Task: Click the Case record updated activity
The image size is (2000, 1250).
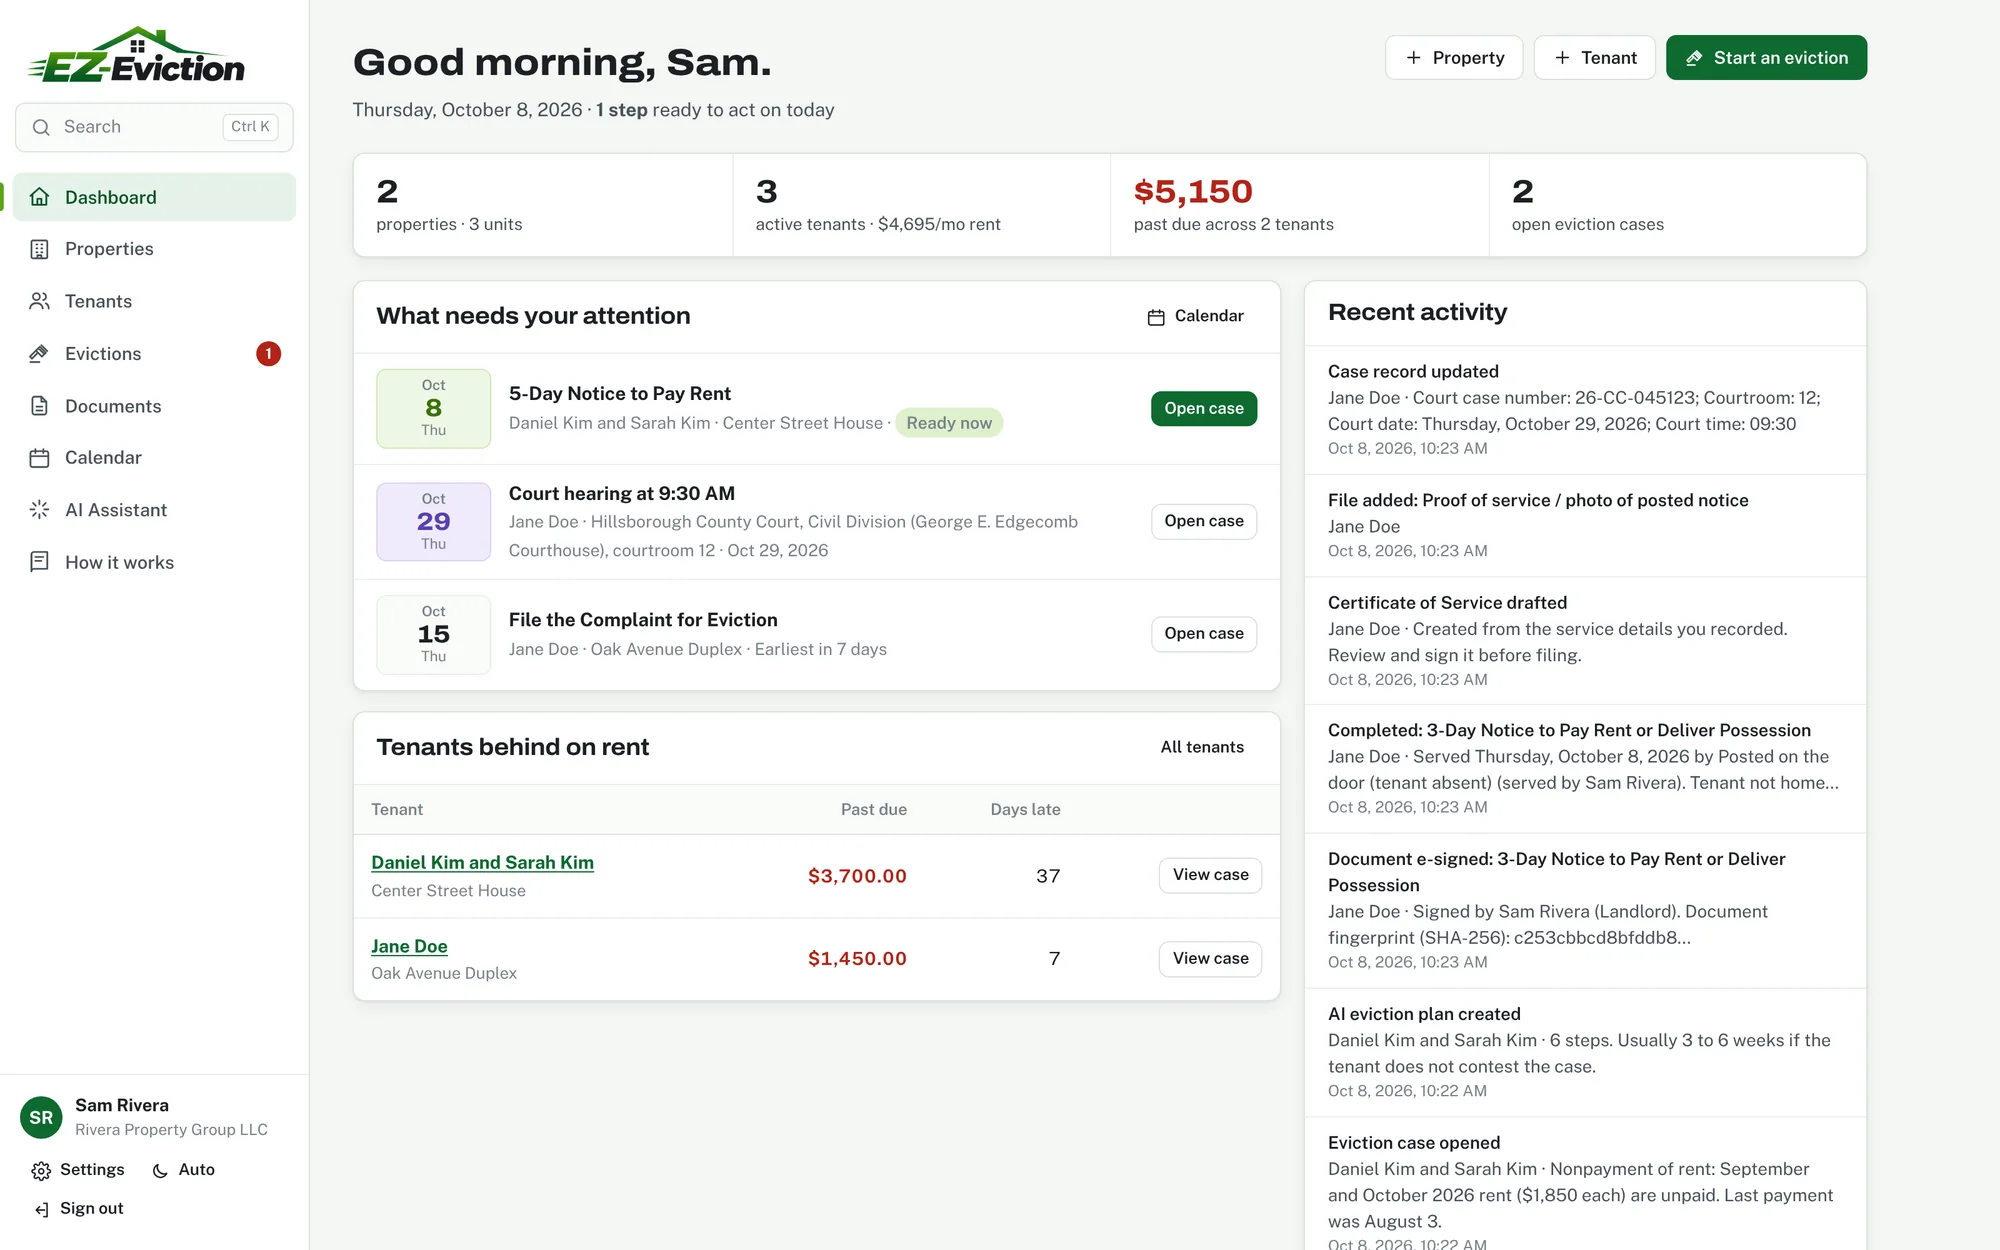Action: (x=1585, y=410)
